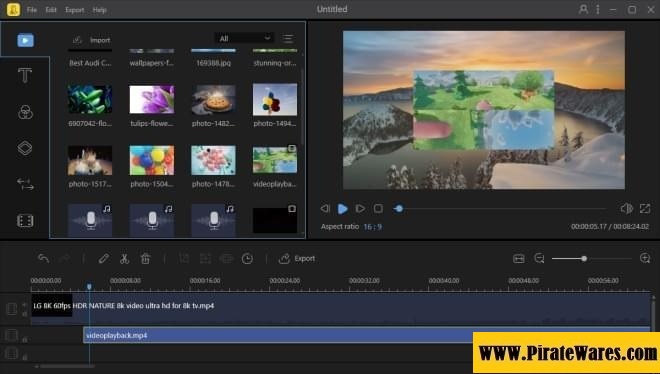Select the Edit pencil tool
Screen dimensions: 660x374
104,258
